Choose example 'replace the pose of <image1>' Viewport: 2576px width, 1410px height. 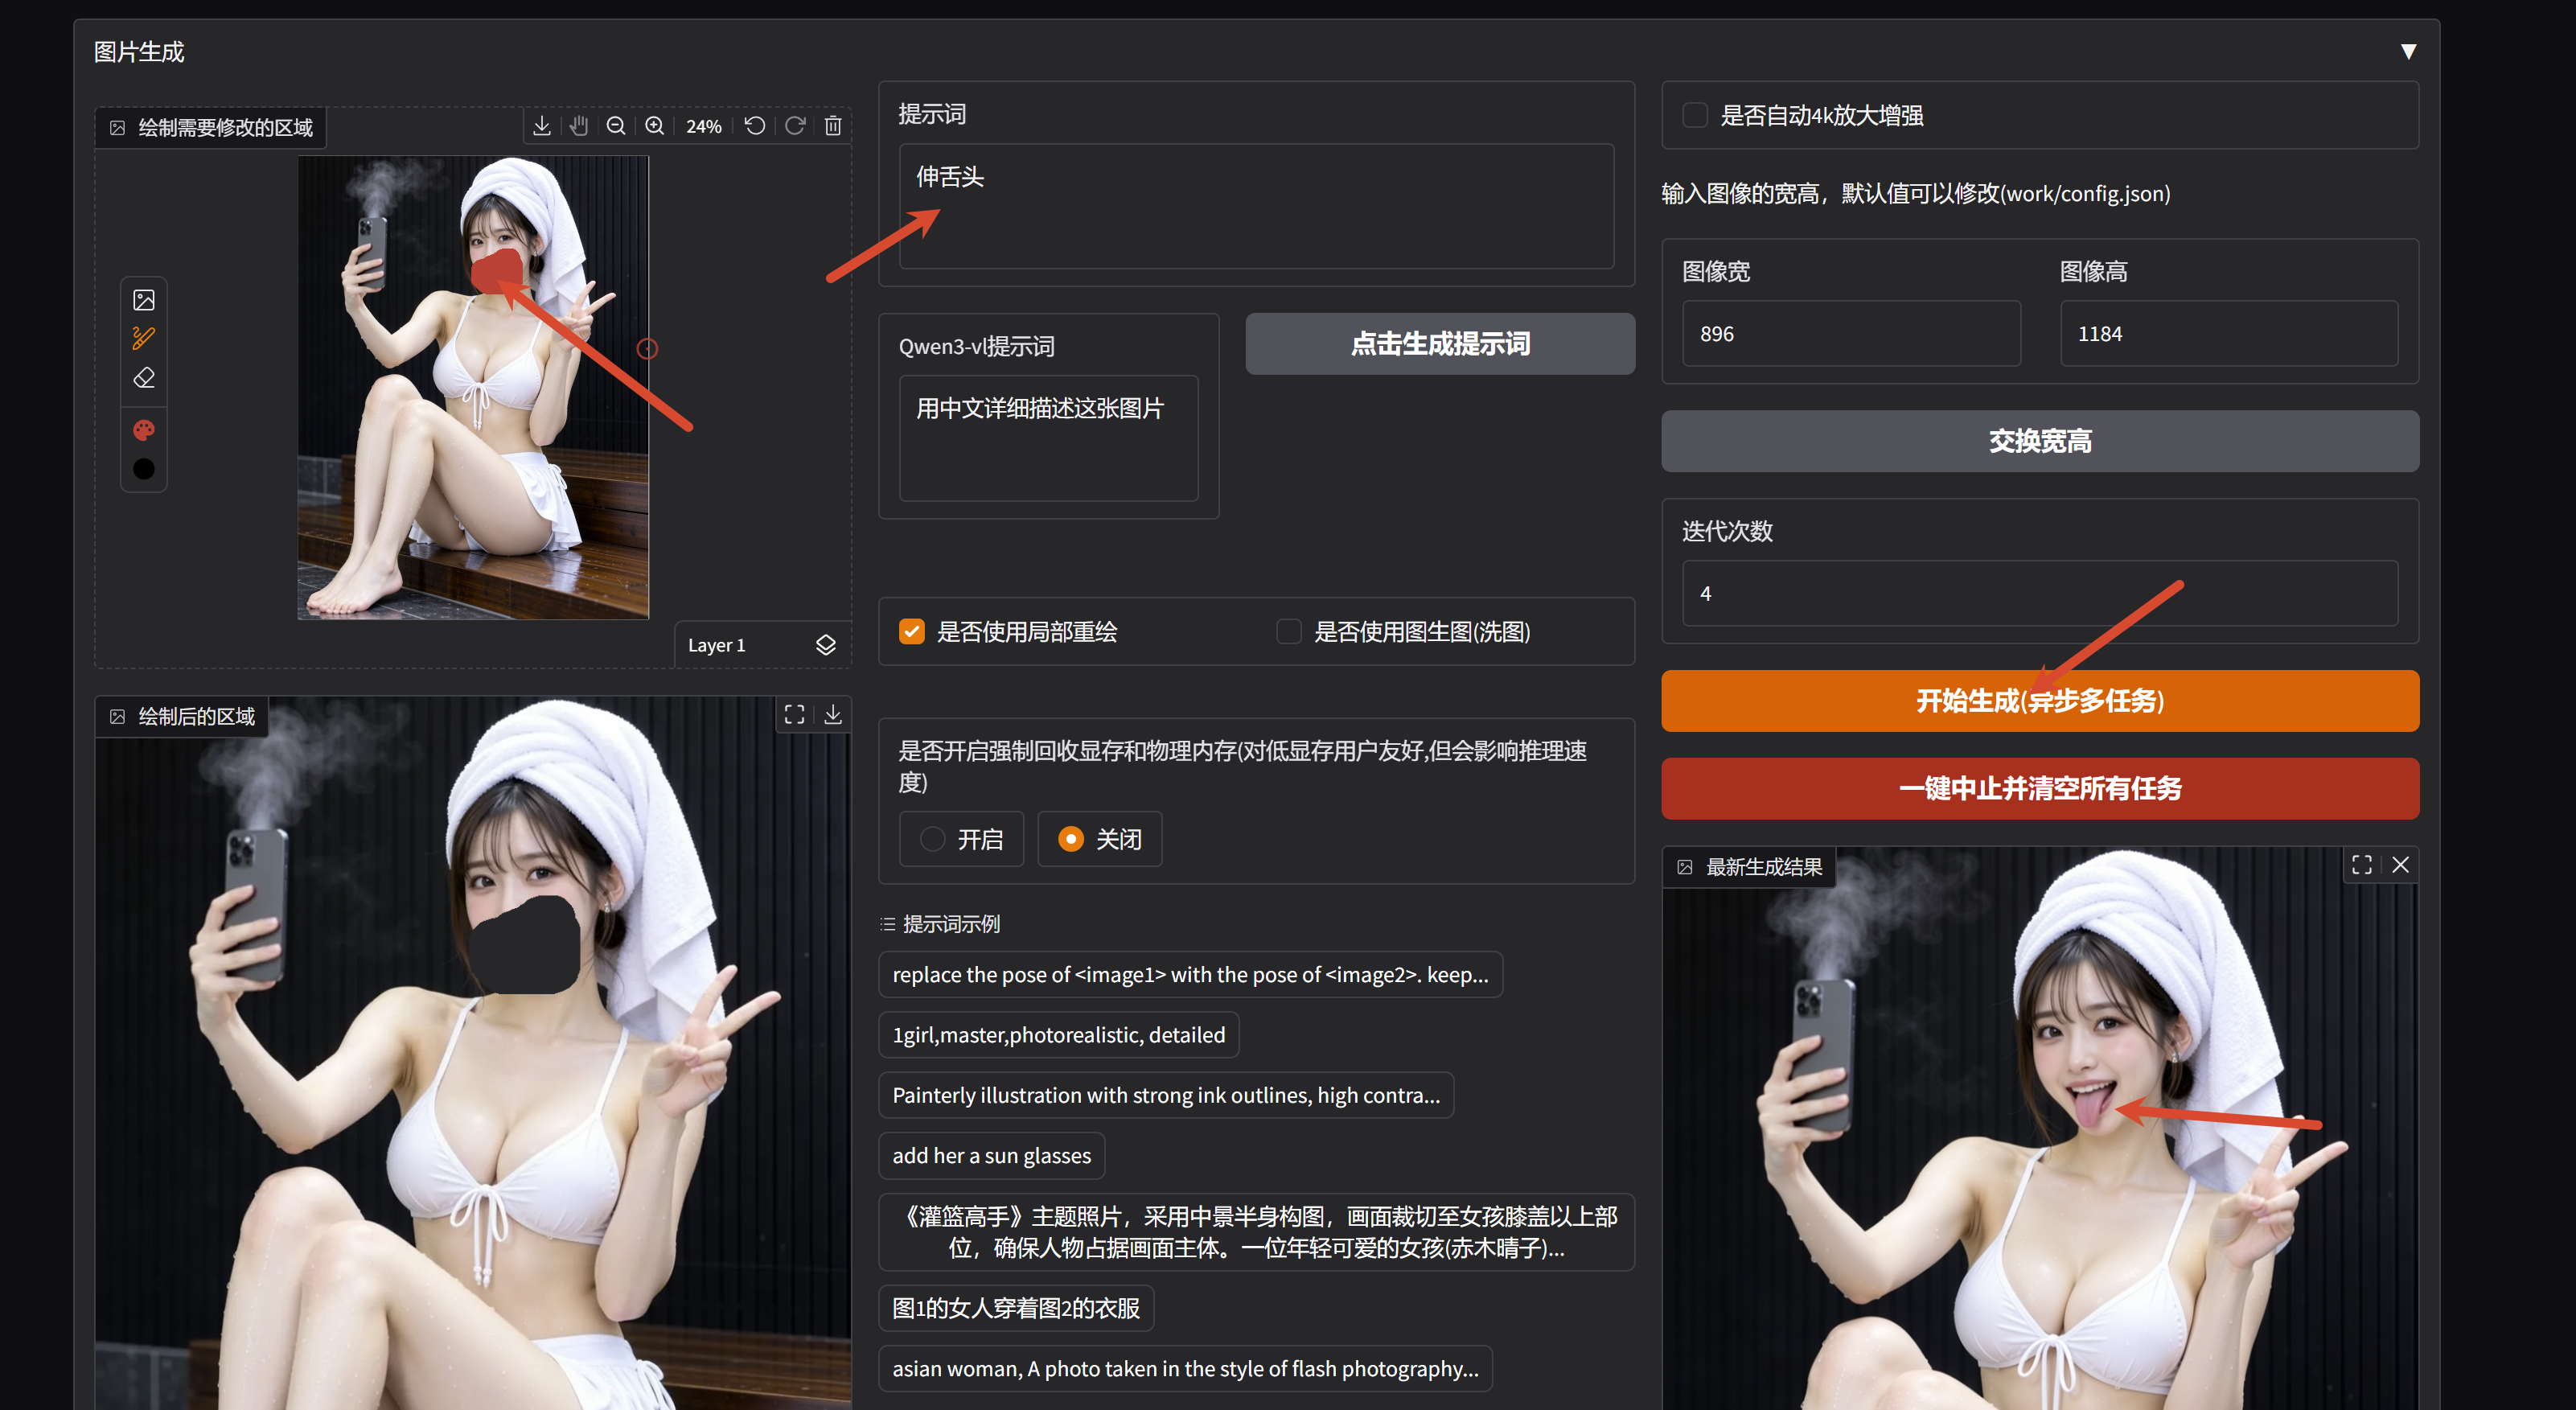(x=1190, y=975)
